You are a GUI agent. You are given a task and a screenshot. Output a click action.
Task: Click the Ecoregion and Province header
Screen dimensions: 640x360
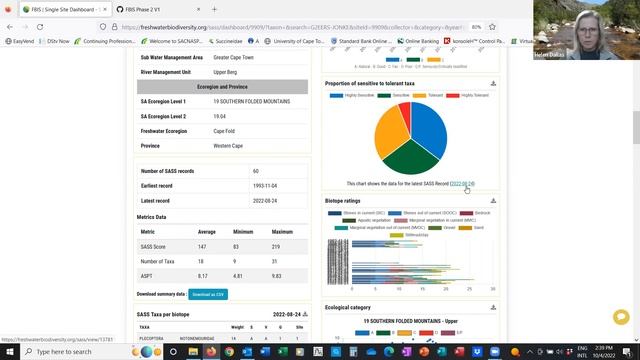pos(222,87)
